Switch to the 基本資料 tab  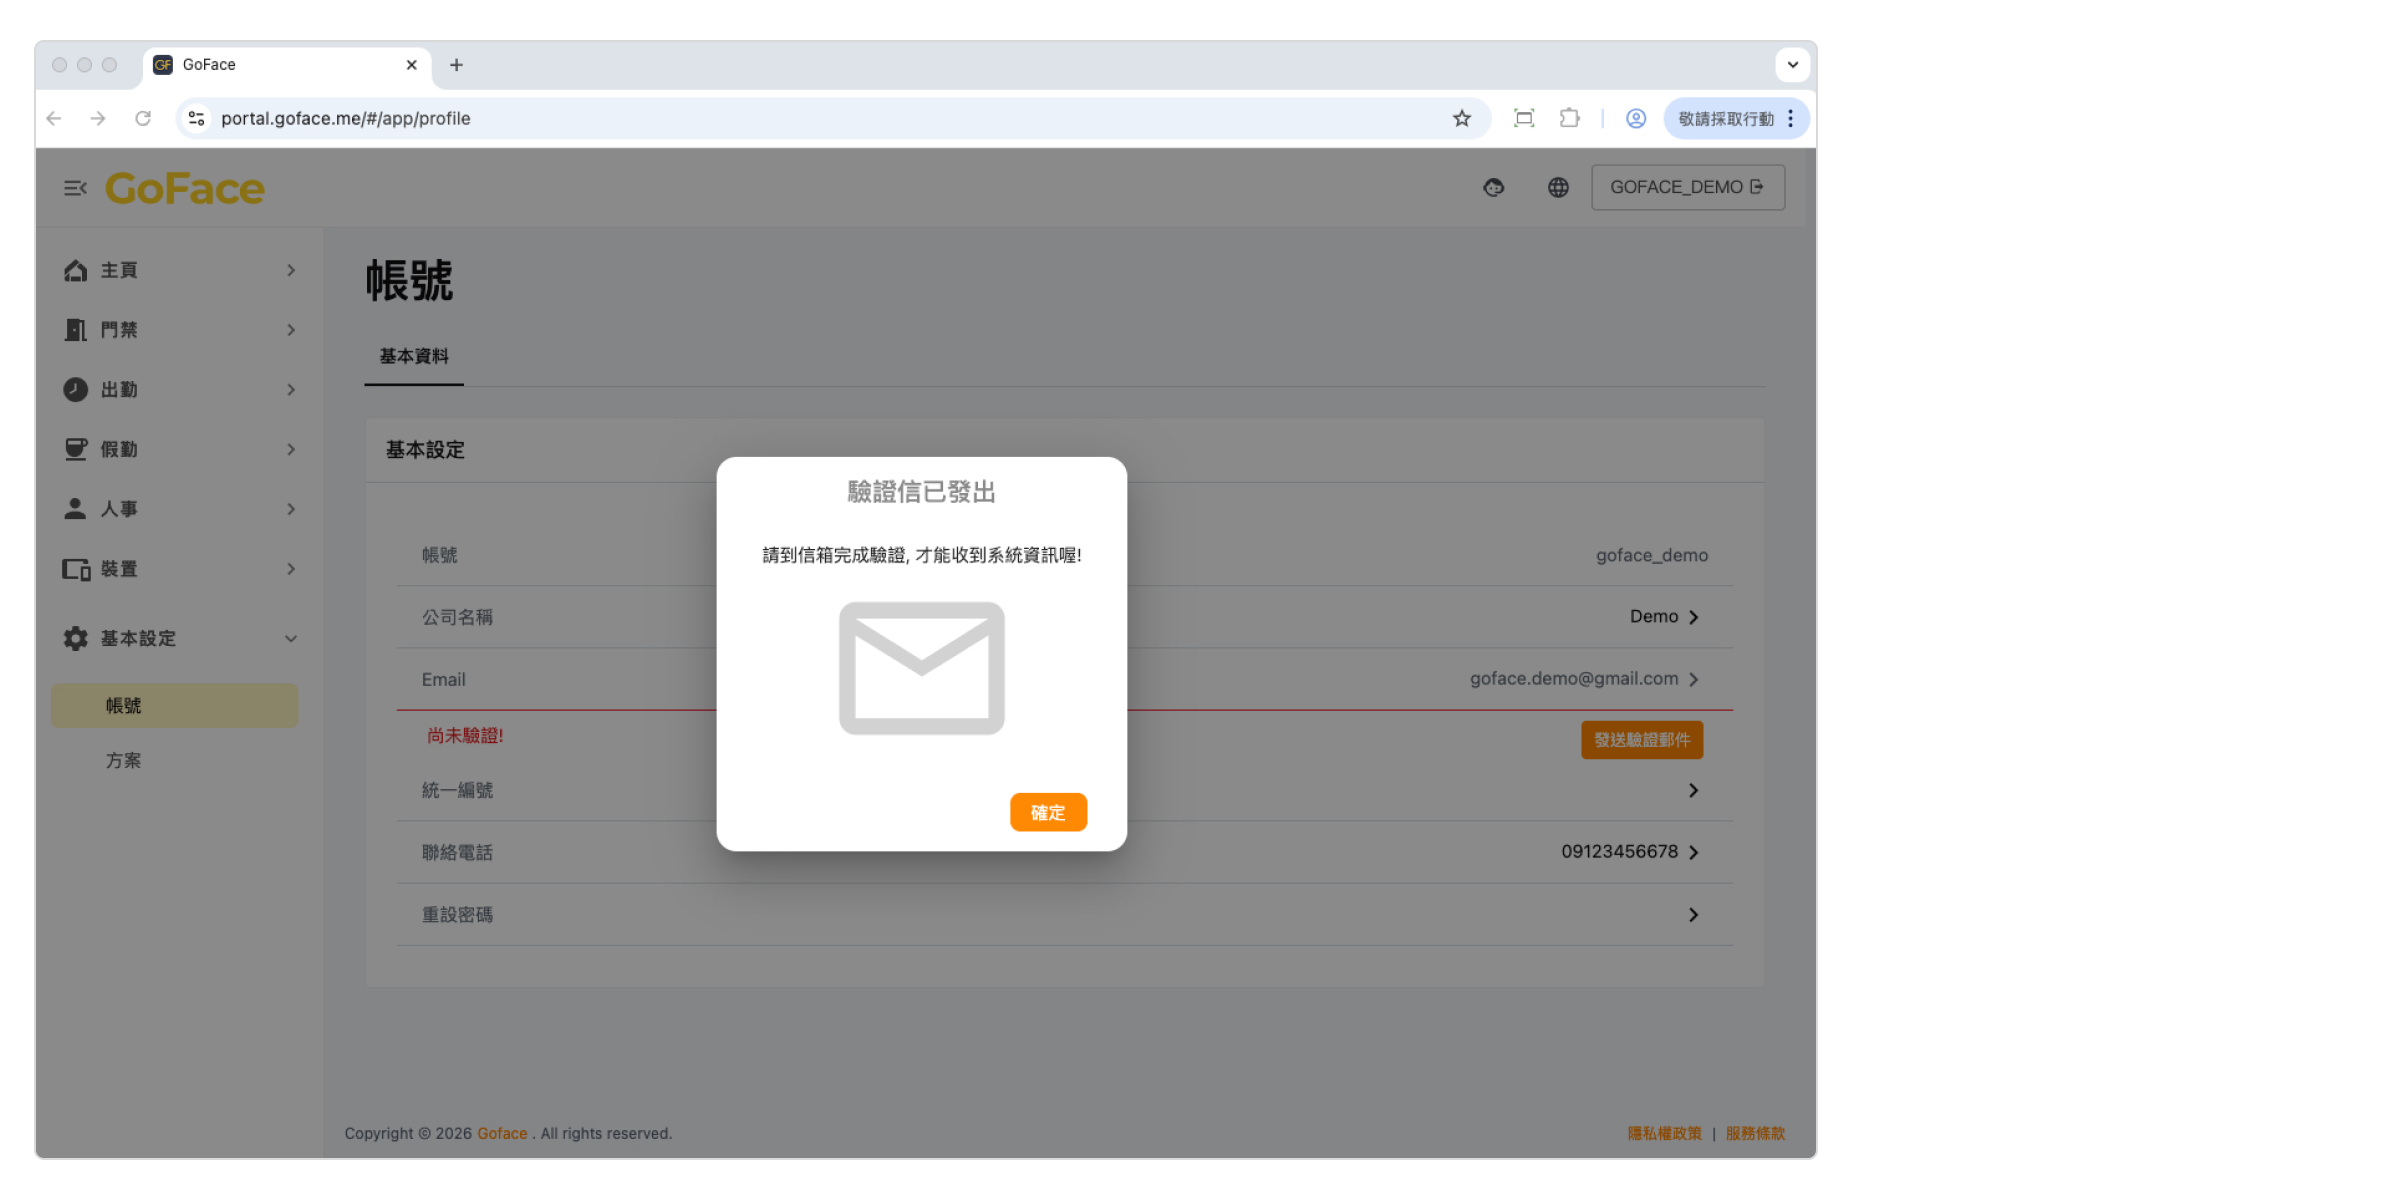414,357
